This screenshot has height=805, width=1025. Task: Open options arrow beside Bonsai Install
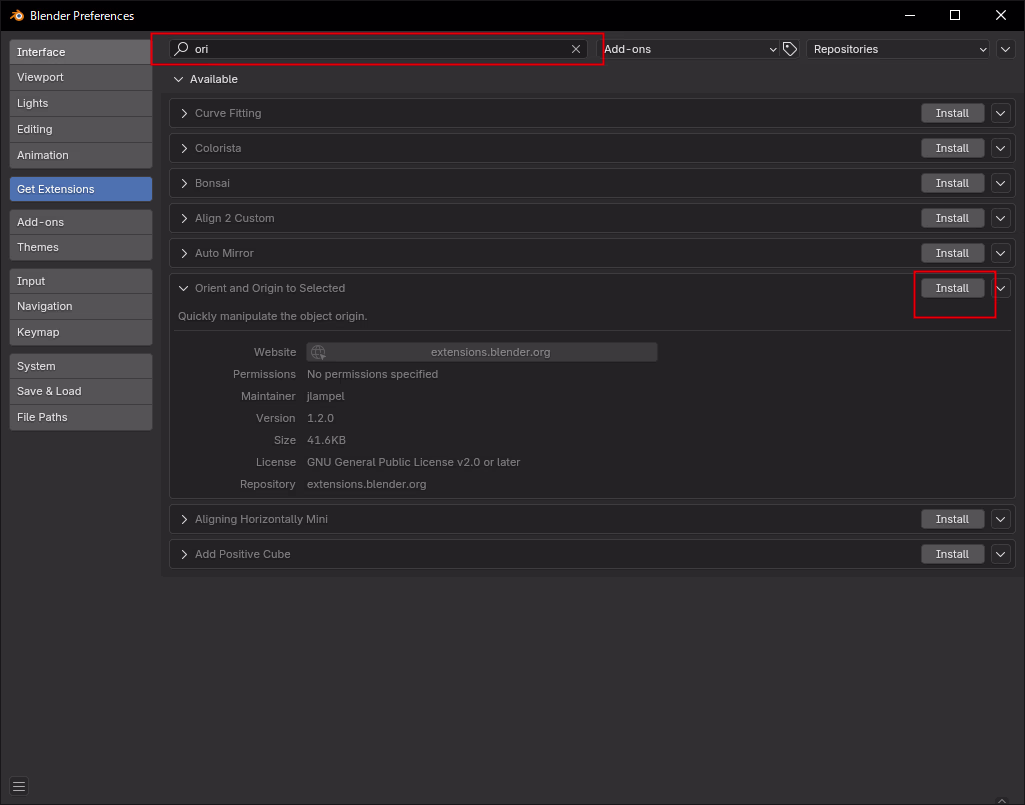click(x=1001, y=183)
